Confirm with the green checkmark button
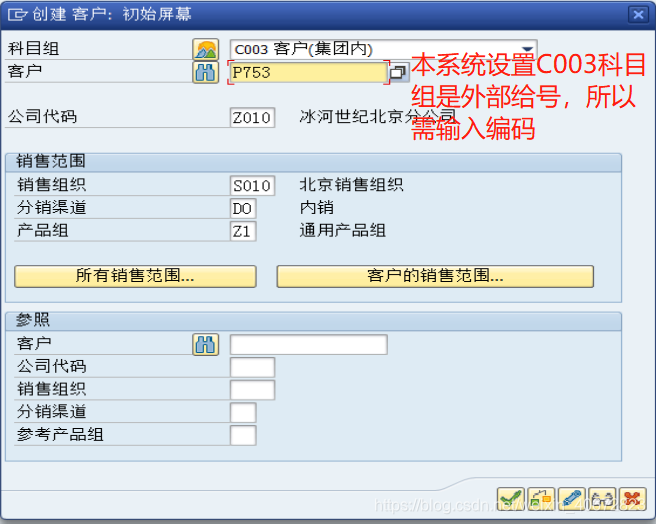 (511, 500)
